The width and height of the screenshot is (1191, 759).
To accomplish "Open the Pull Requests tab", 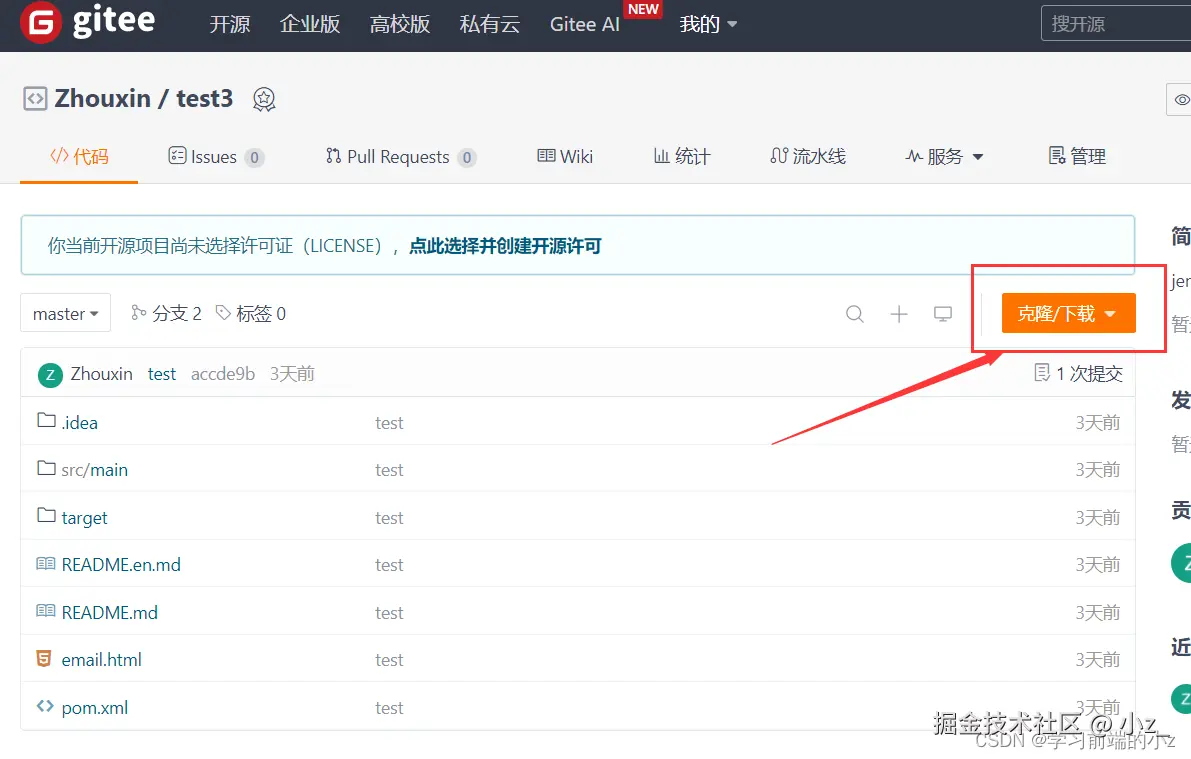I will coord(400,157).
